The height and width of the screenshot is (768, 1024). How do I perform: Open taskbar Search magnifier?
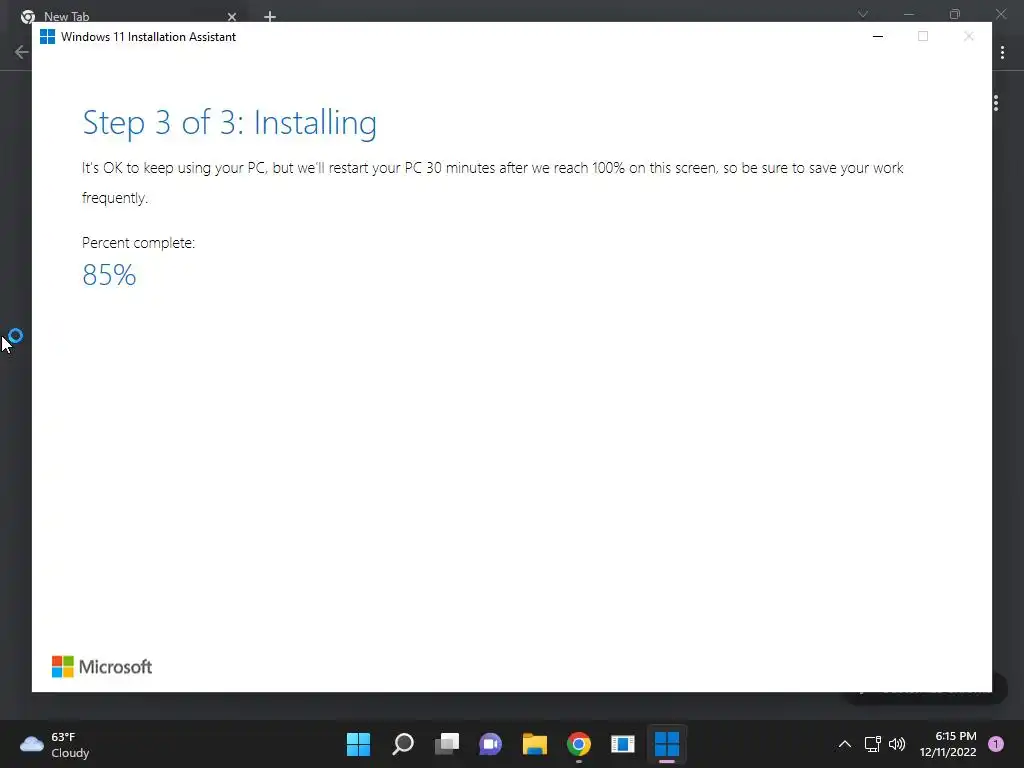402,744
